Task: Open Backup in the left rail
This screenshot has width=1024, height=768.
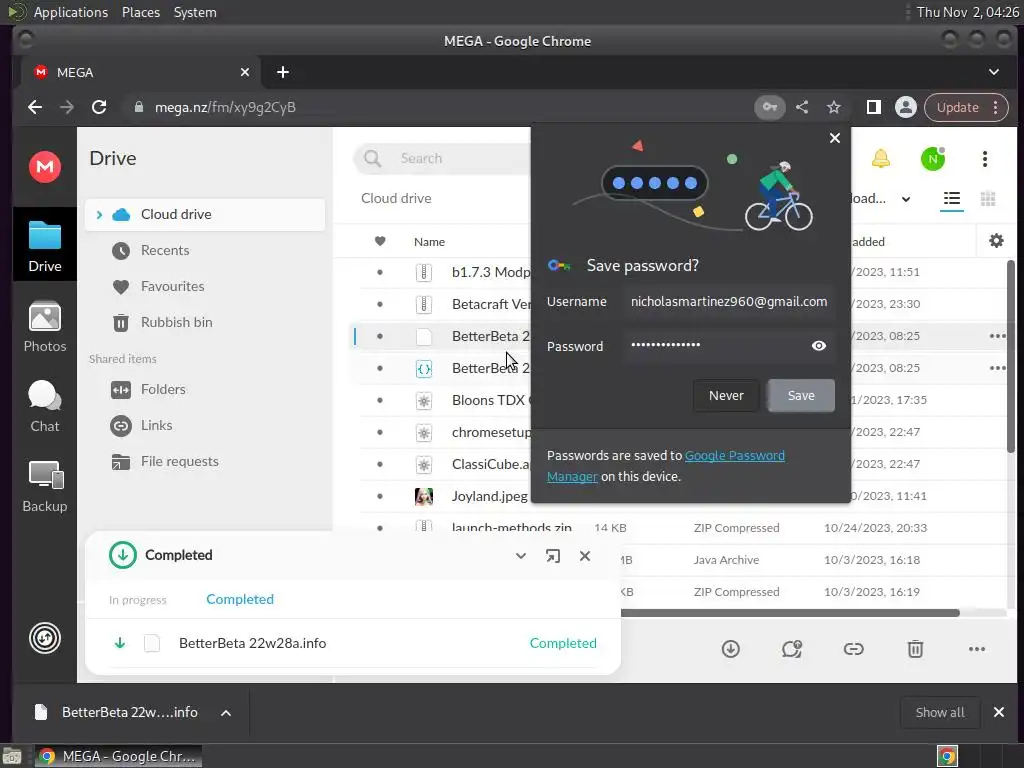Action: pos(44,487)
